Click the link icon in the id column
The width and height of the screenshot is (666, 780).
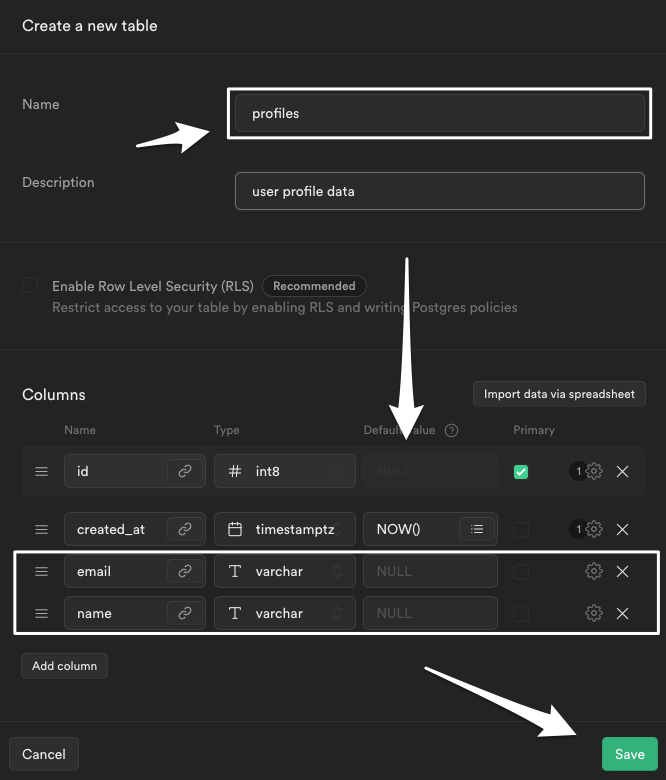(x=185, y=471)
